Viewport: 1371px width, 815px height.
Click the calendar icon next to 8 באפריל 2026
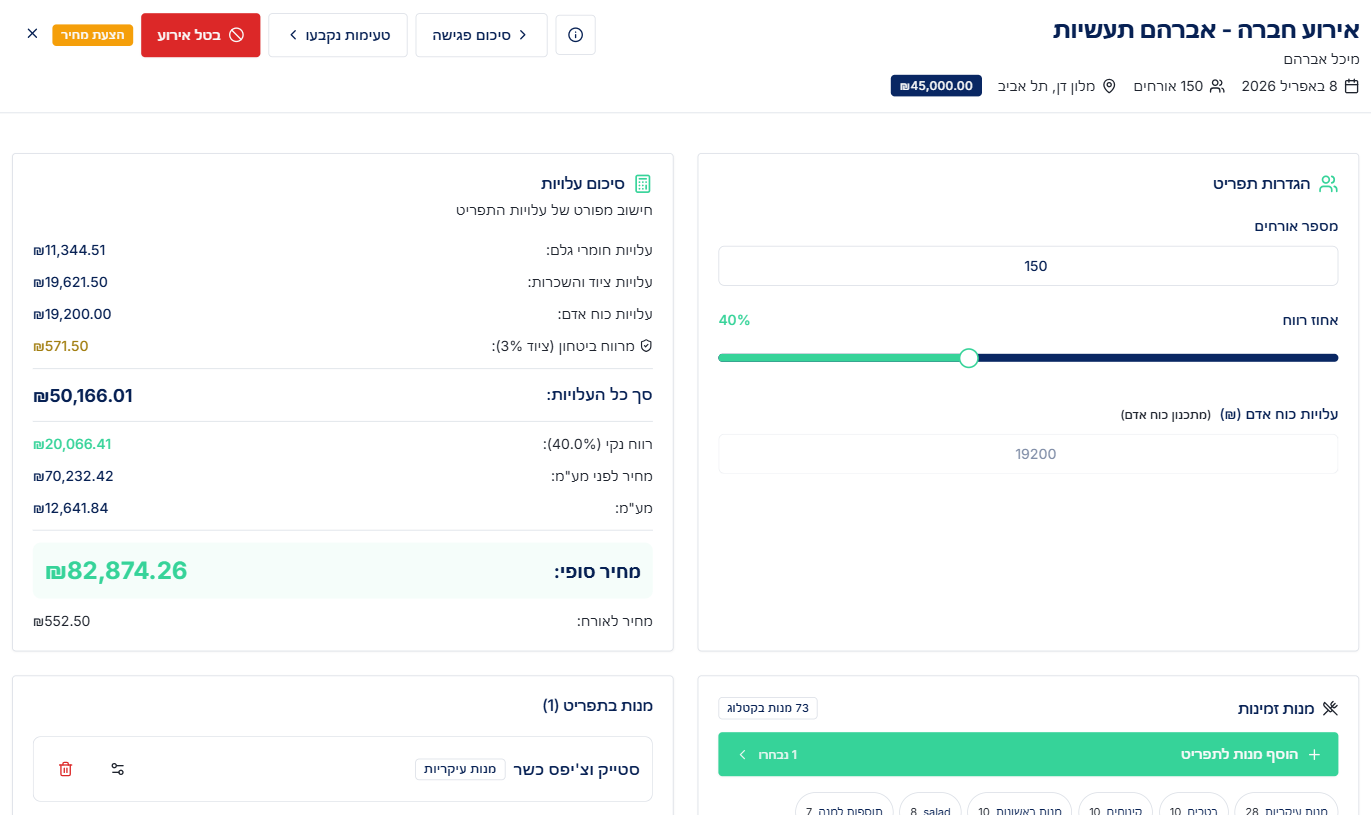[1351, 86]
